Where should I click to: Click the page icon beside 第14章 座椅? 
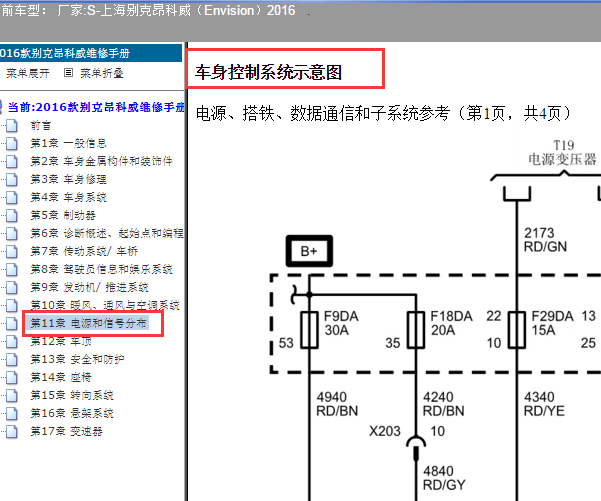[x=12, y=378]
